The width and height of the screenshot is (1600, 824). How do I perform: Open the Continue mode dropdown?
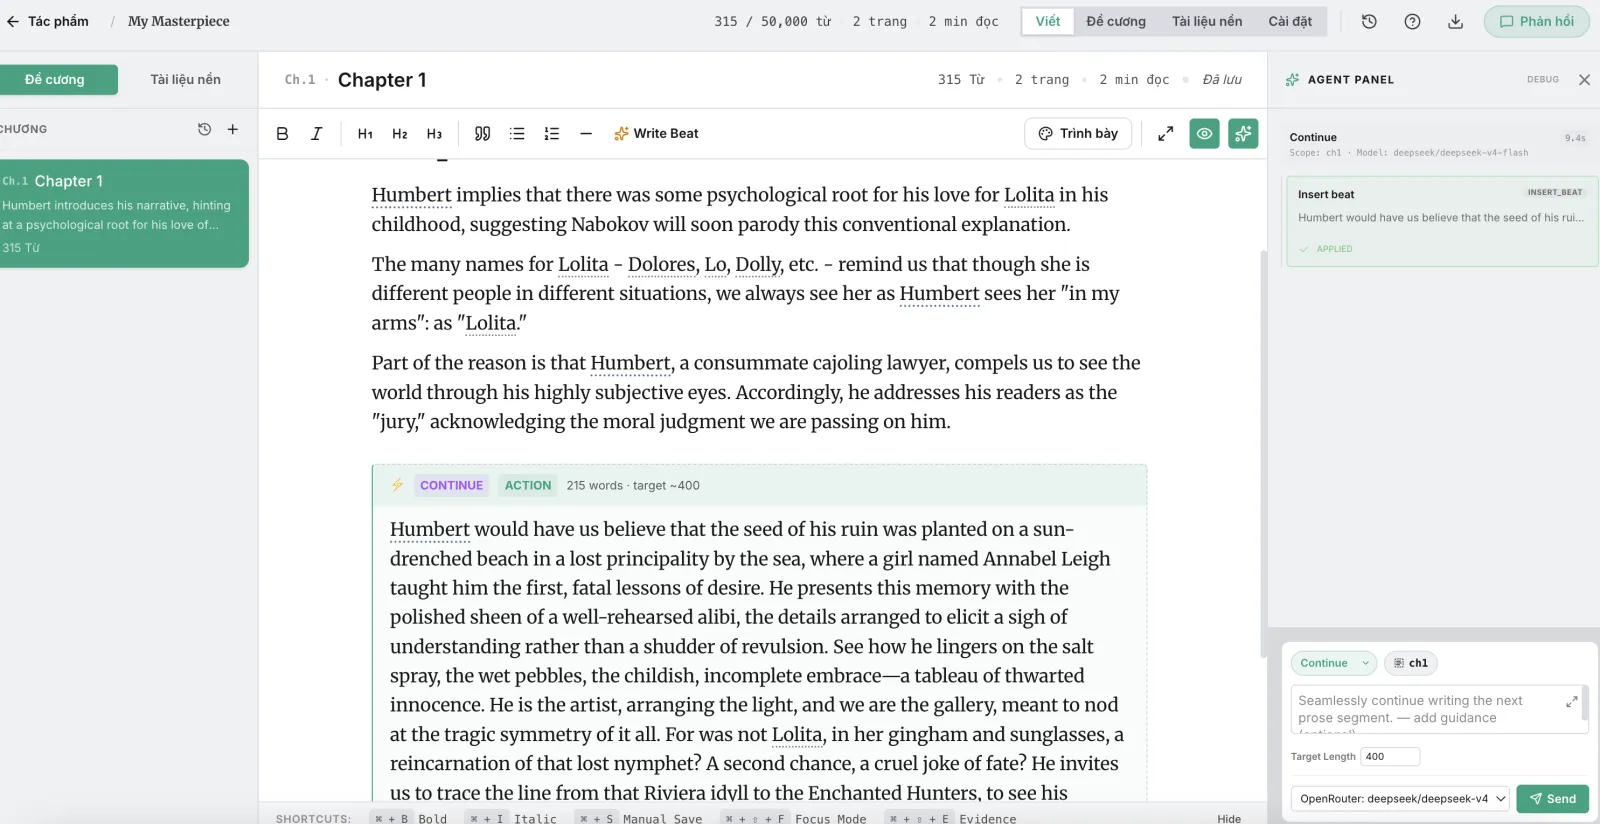coord(1334,663)
